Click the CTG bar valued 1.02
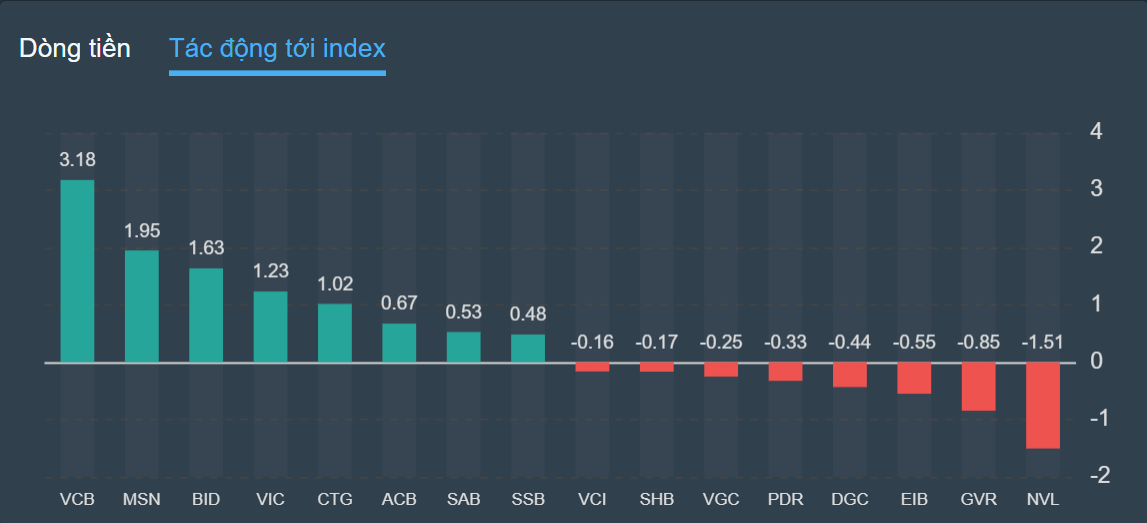The height and width of the screenshot is (523, 1147). (x=335, y=332)
